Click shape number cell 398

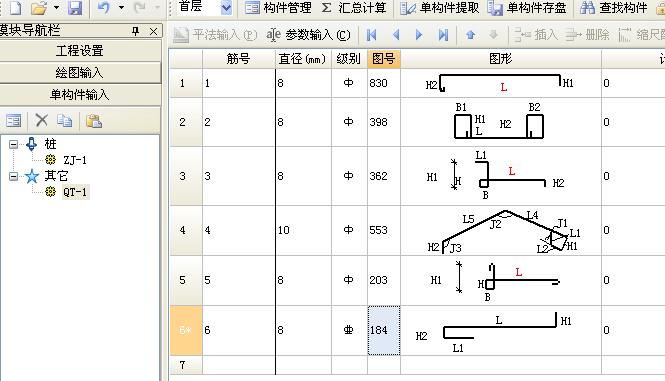point(383,122)
